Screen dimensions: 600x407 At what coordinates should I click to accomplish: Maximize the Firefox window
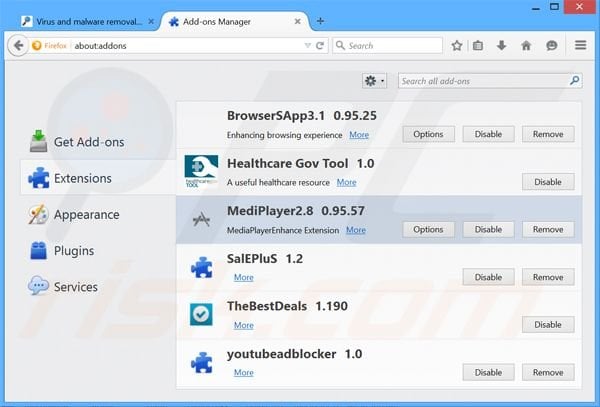click(x=554, y=7)
